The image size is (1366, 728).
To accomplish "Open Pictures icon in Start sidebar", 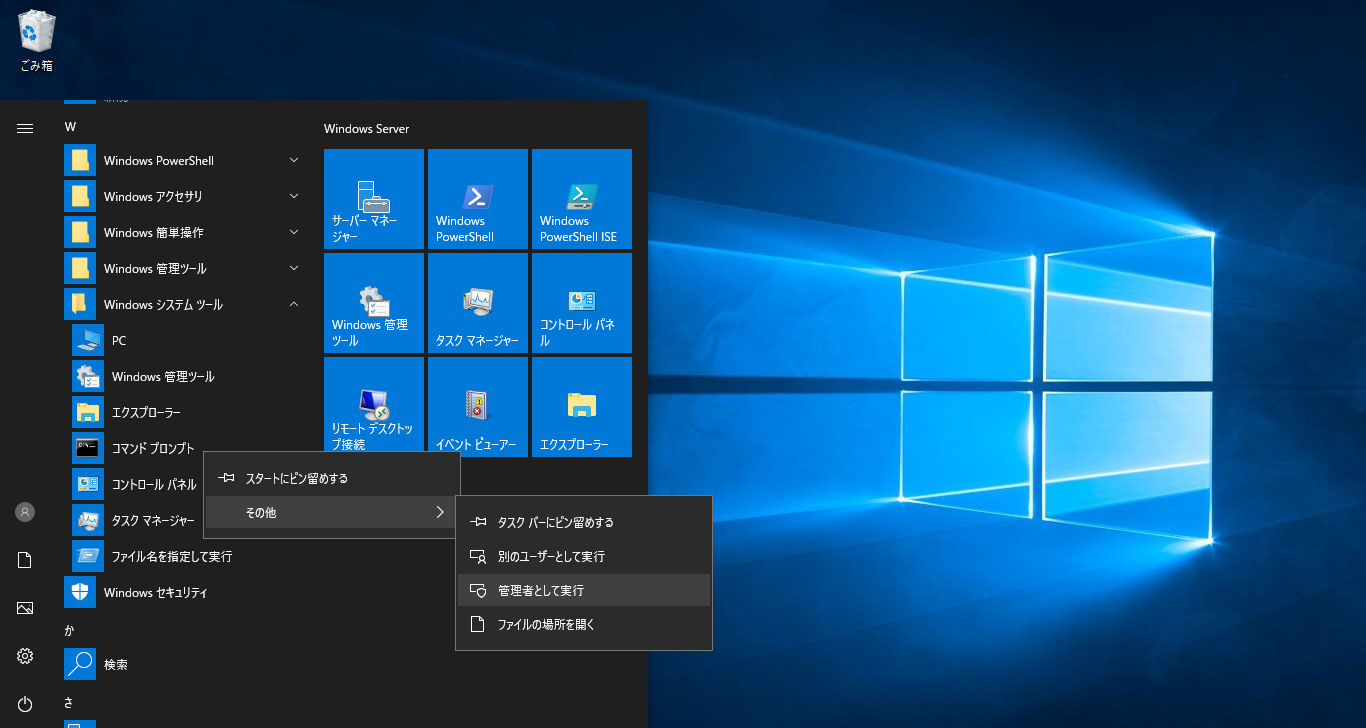I will [25, 608].
